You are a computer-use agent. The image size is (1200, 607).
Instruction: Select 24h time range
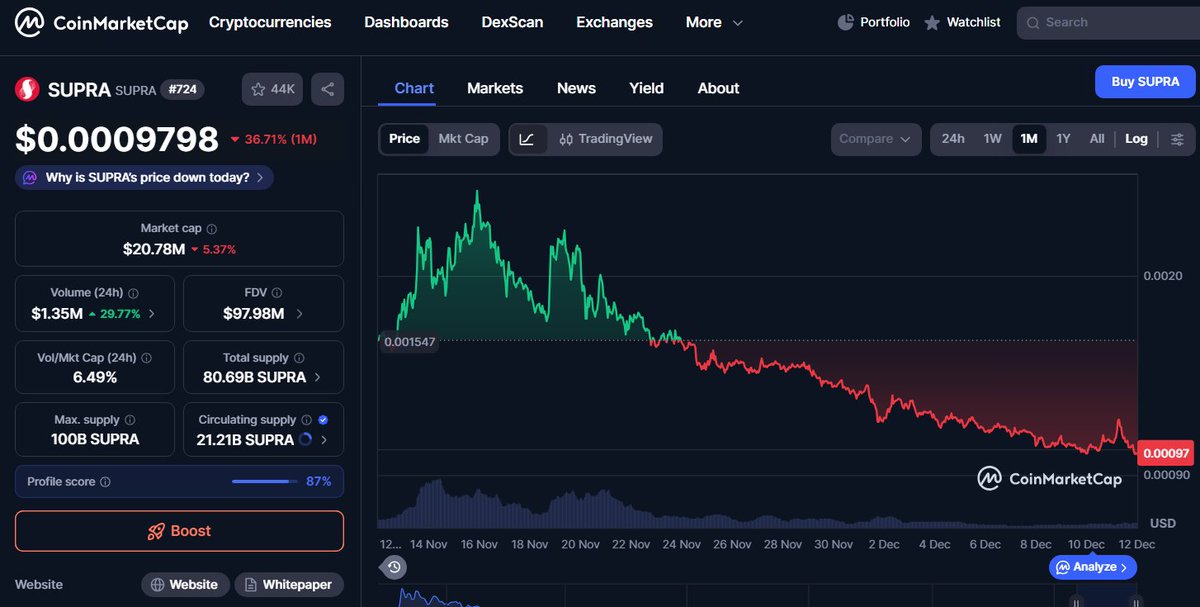point(953,139)
